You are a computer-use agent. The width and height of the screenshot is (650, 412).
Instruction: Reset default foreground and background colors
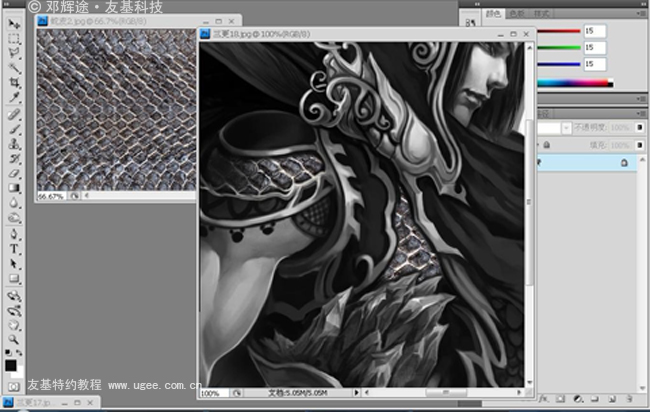8,353
